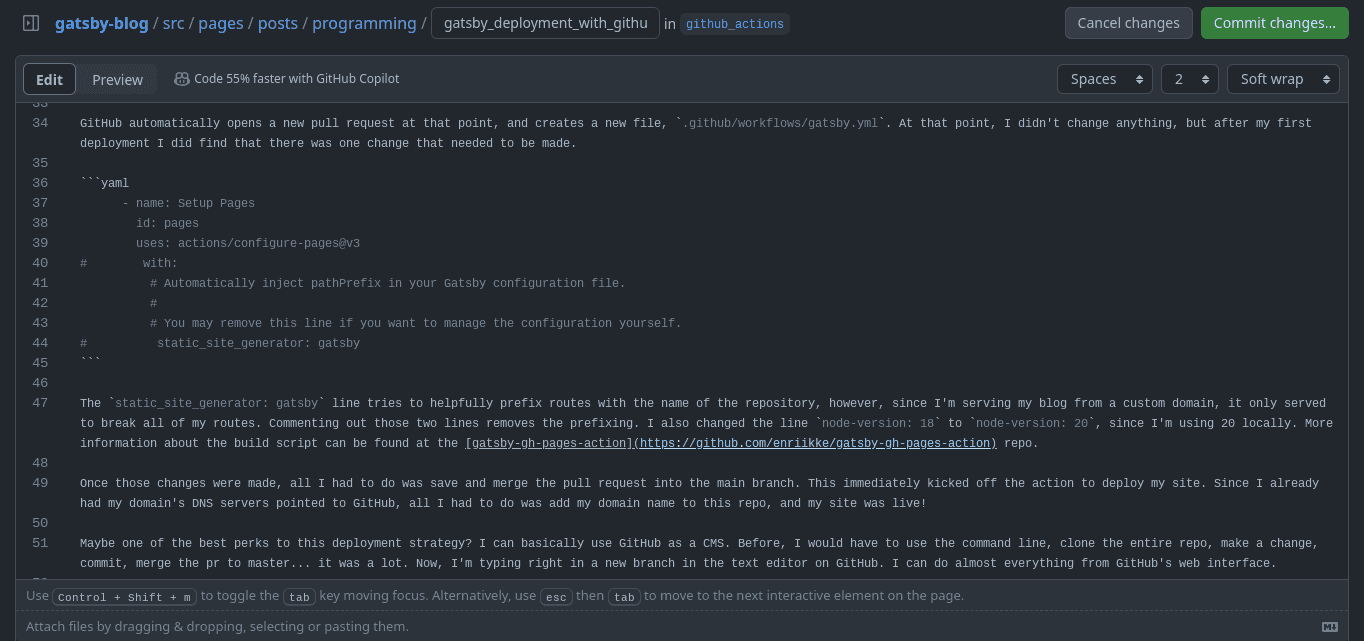The image size is (1364, 641).
Task: Click the file name input field
Action: coord(545,23)
